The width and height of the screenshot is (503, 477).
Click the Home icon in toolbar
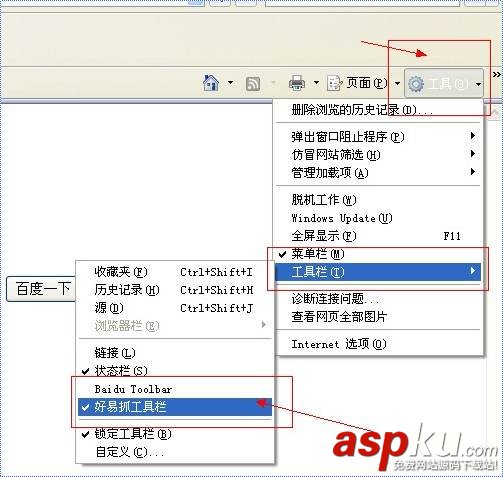pyautogui.click(x=211, y=82)
